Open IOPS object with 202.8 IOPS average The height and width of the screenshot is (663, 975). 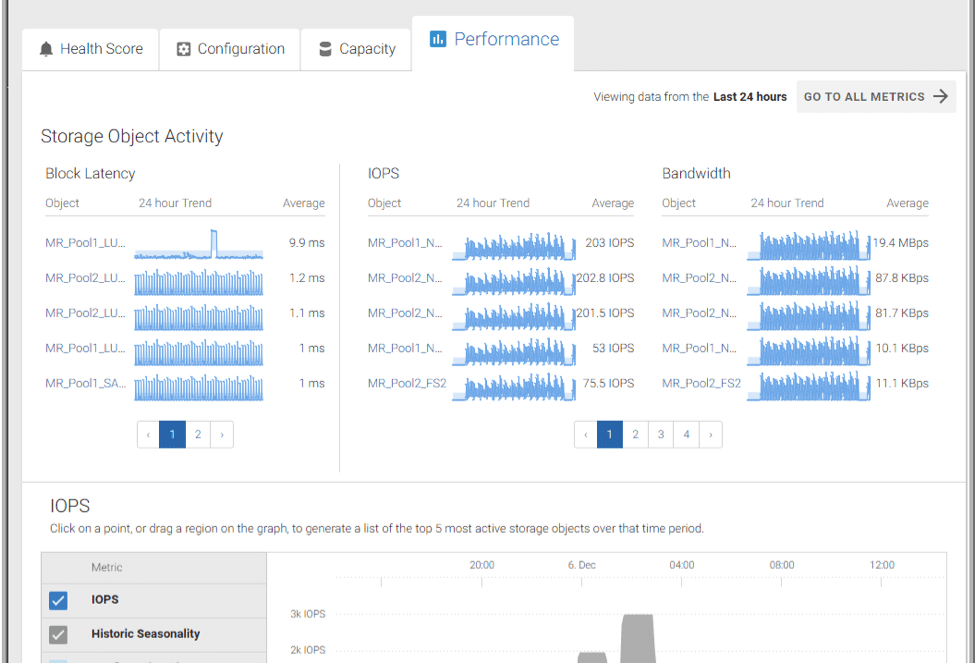point(405,278)
